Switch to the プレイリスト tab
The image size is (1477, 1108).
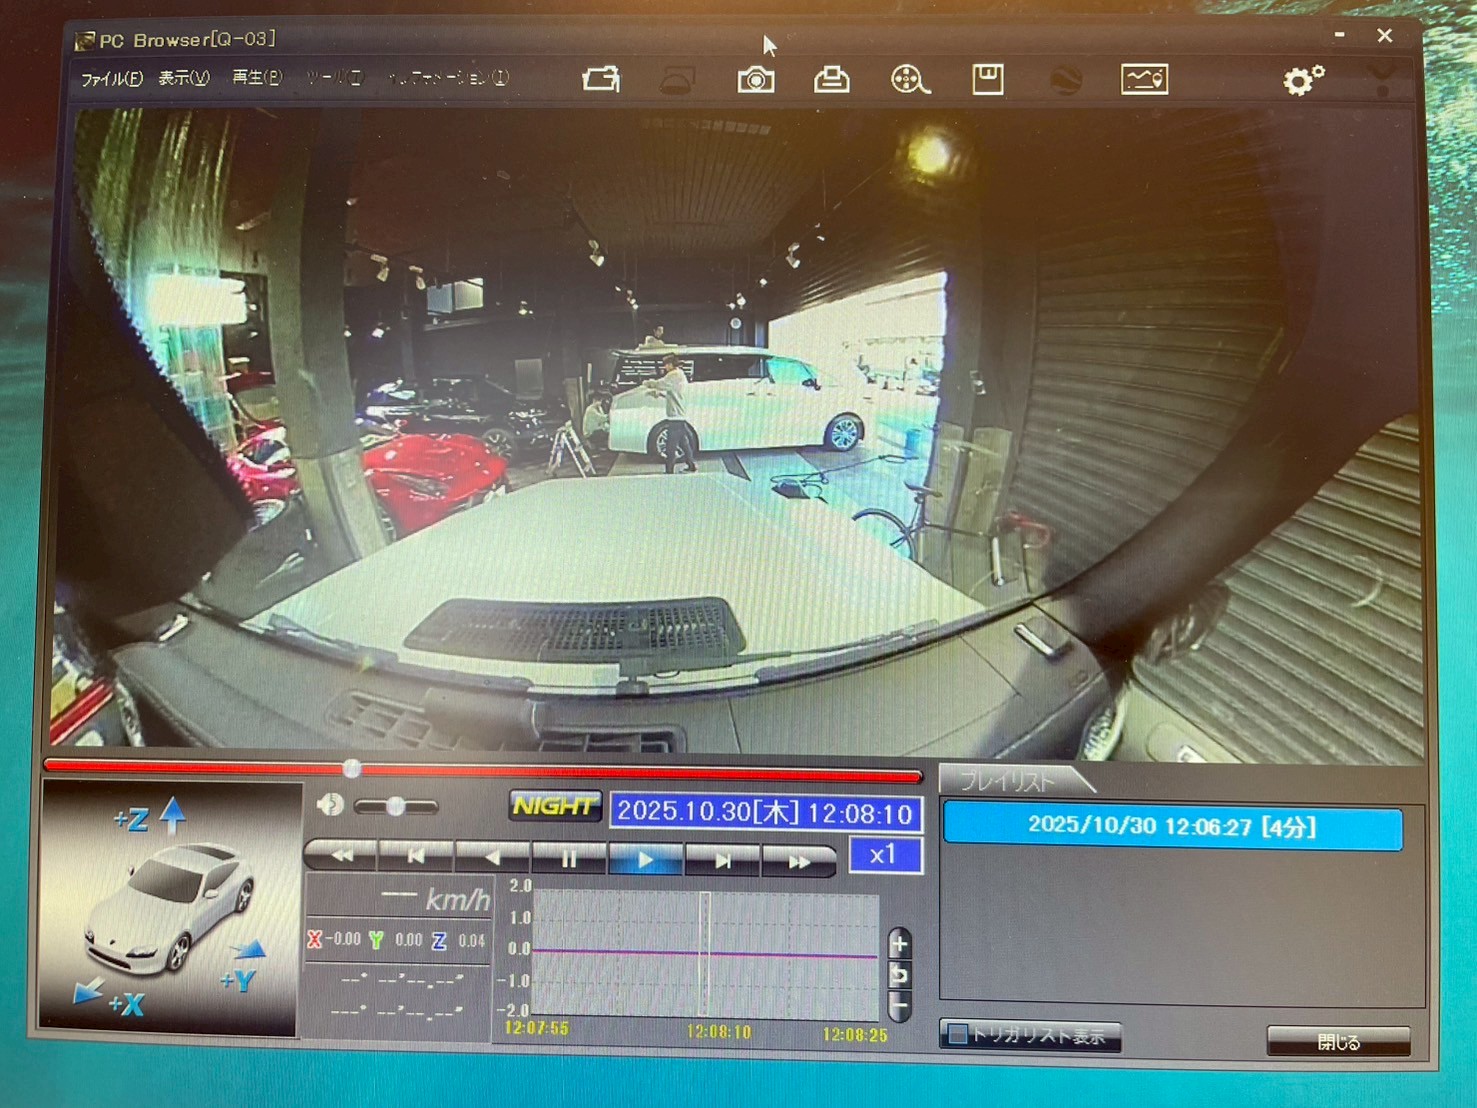coord(1008,781)
